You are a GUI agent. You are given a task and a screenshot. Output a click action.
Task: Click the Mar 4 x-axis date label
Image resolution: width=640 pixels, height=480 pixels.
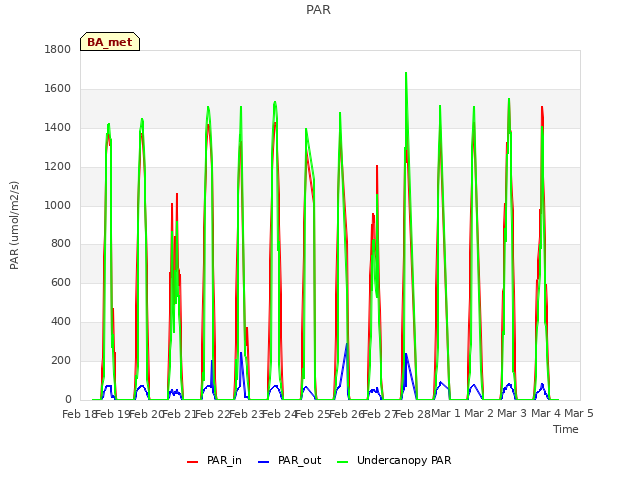click(546, 413)
